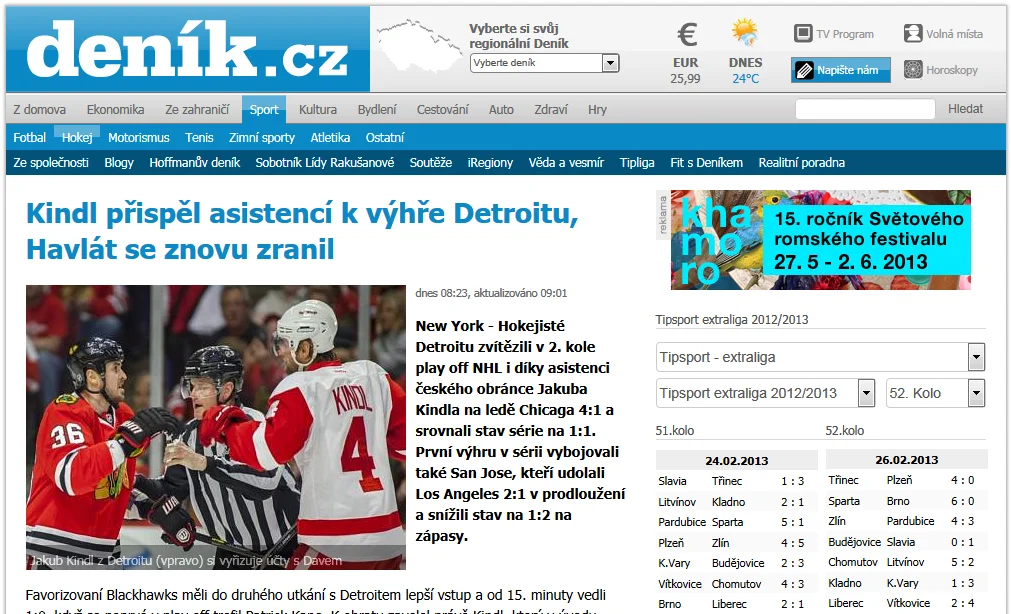Click the Kladno K.Vary 1:3 result row
1011x614 pixels.
[907, 582]
